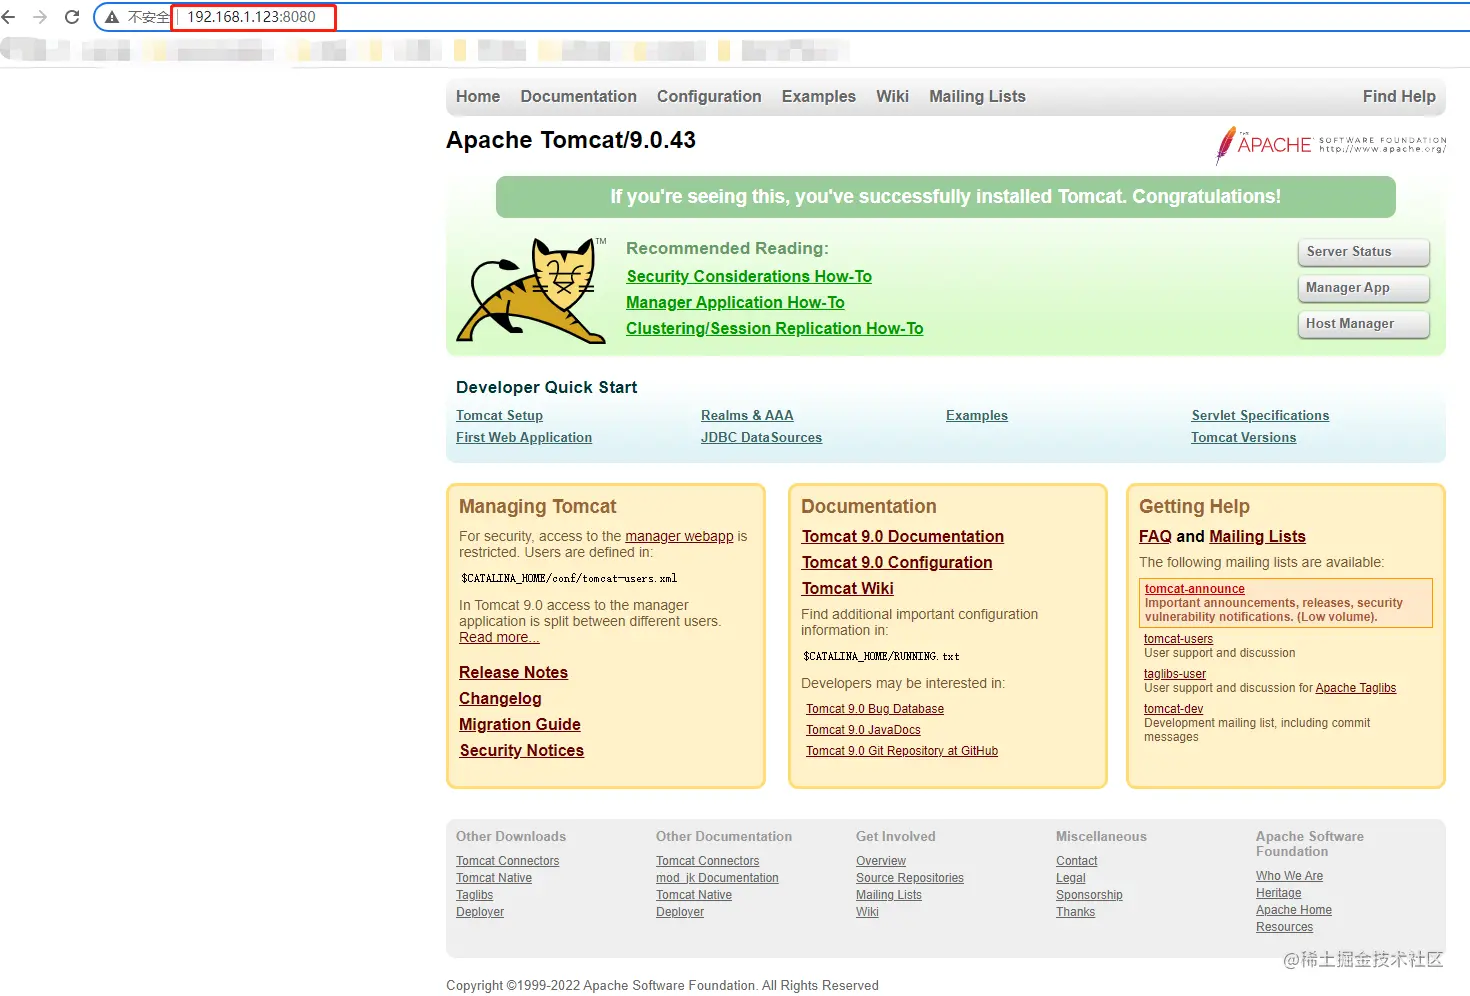Click the browser back arrow

(x=9, y=17)
